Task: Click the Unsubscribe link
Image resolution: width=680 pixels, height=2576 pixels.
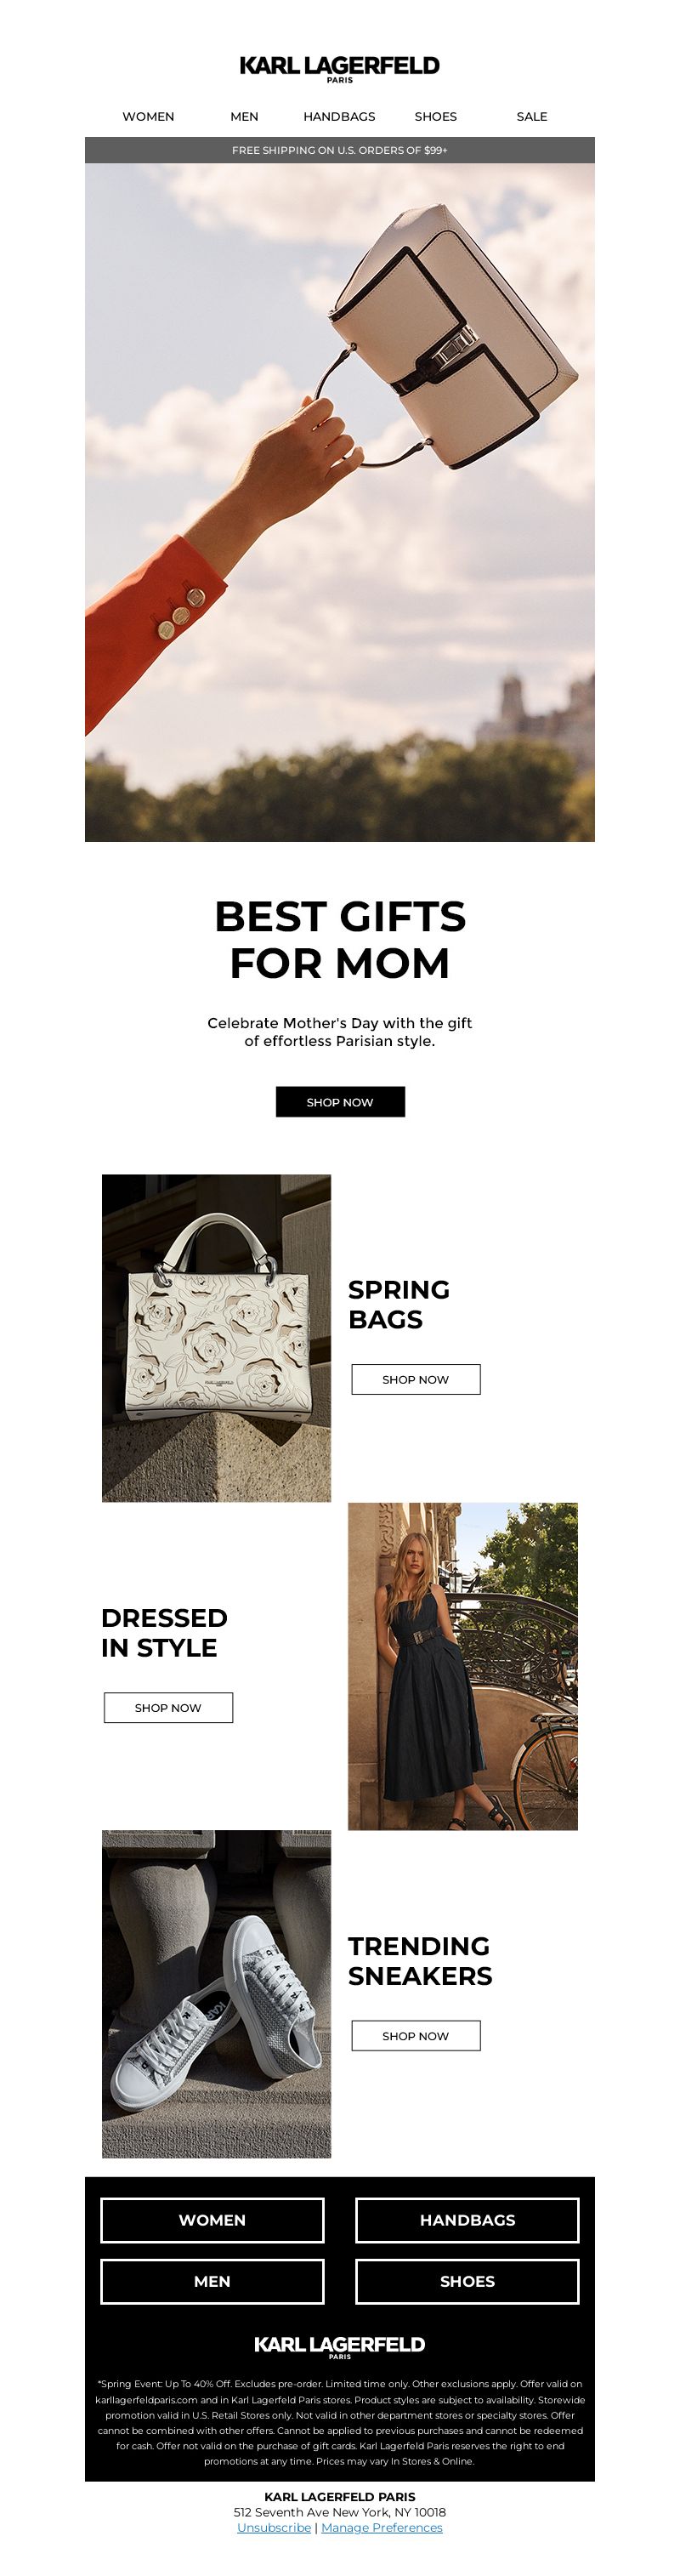Action: coord(274,2527)
